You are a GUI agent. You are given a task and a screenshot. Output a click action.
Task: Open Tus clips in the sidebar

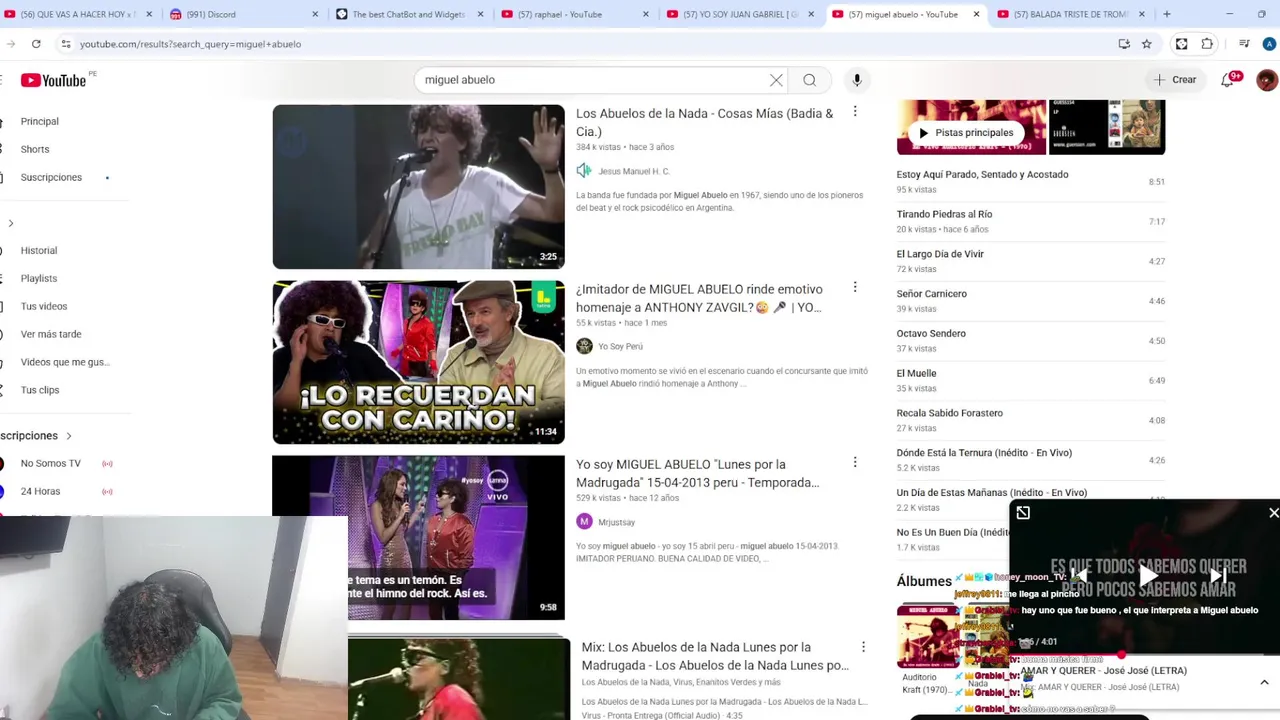(x=40, y=390)
